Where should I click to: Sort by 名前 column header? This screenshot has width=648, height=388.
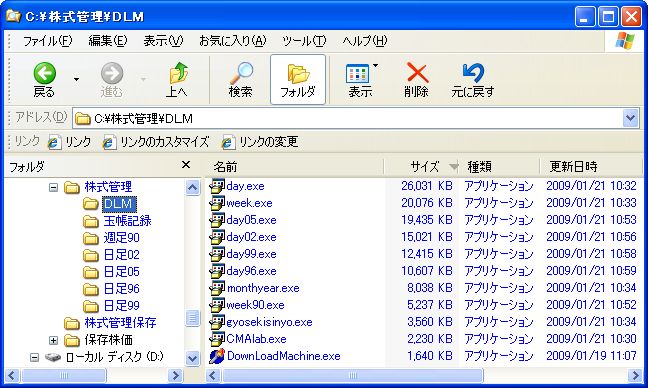click(x=295, y=167)
